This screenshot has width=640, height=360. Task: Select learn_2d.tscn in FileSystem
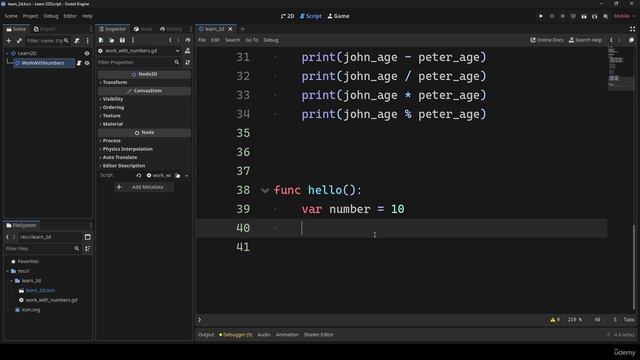[40, 290]
